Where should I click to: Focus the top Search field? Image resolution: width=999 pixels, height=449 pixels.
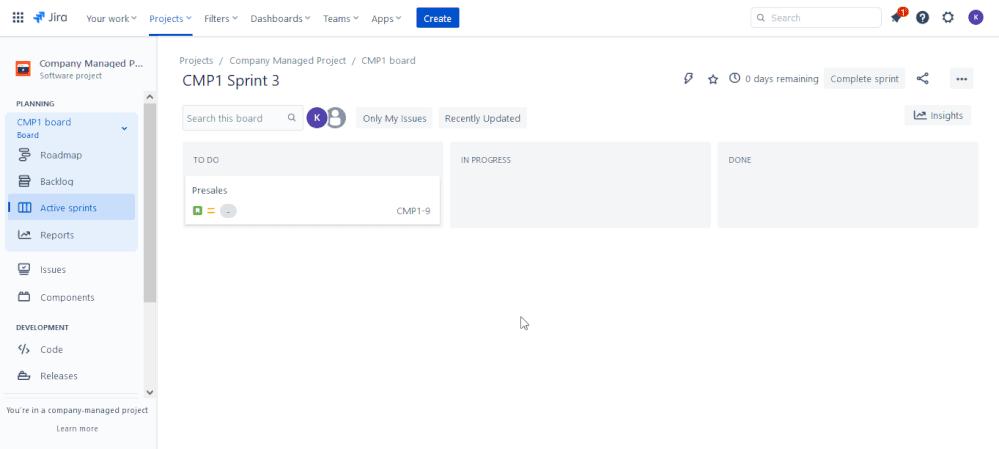coord(816,18)
